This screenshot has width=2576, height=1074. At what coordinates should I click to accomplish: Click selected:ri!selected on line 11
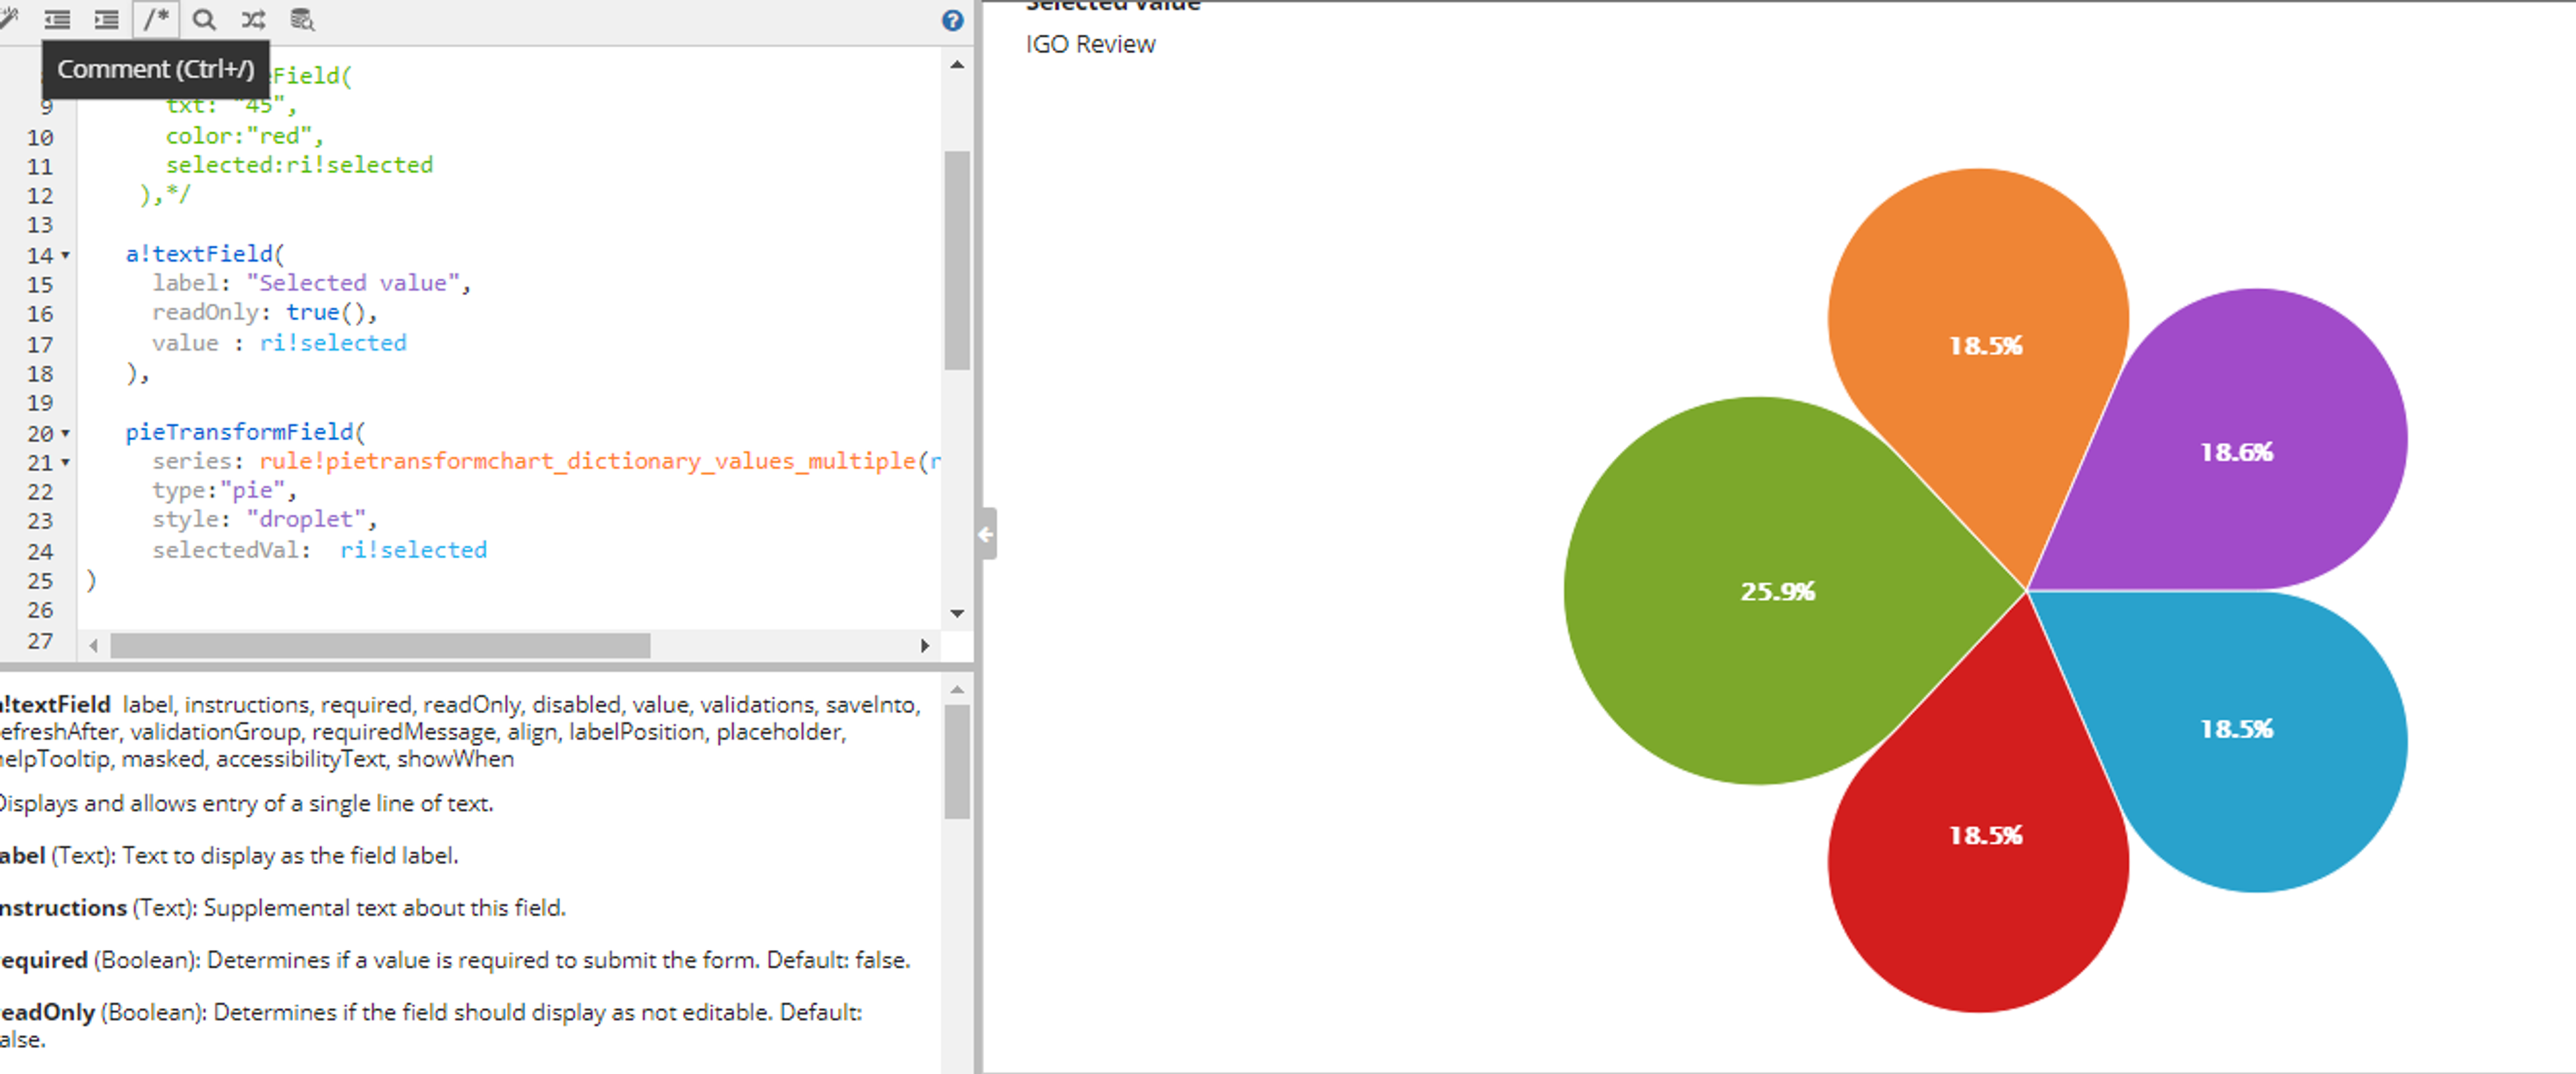point(299,165)
